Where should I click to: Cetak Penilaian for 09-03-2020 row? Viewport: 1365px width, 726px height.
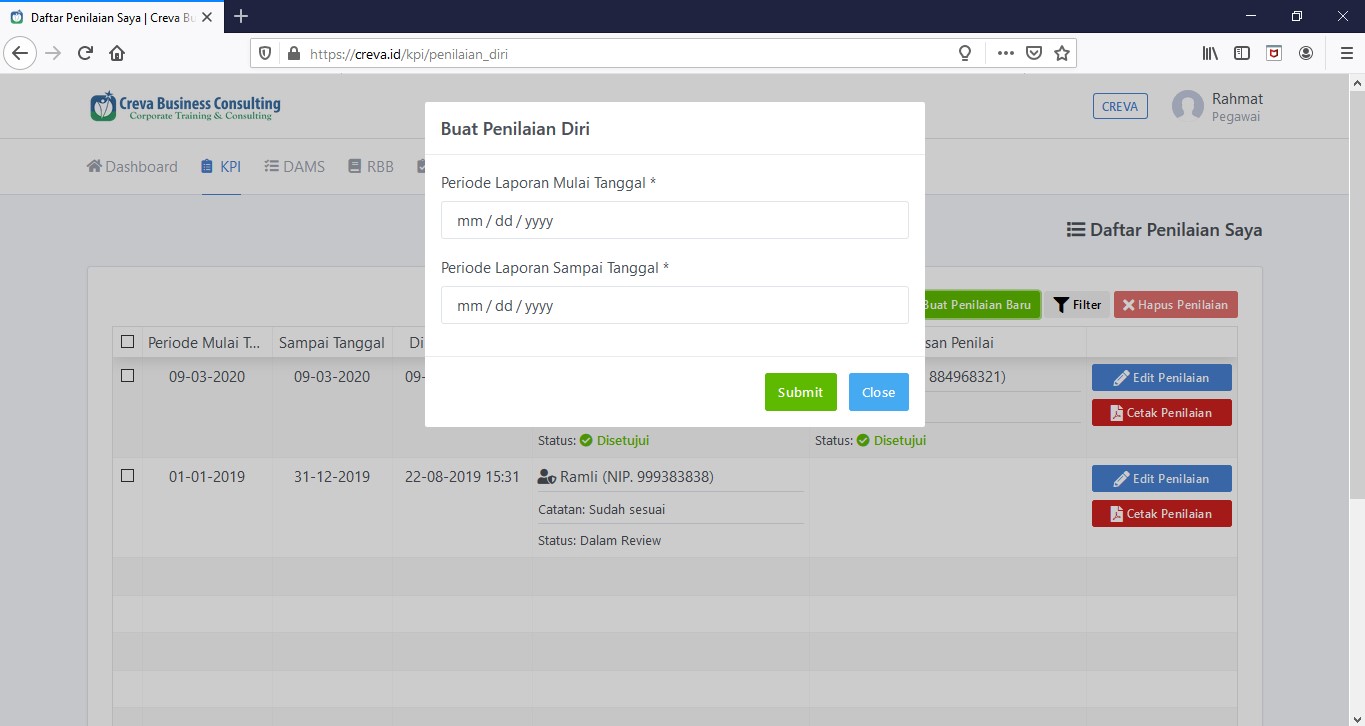1162,413
